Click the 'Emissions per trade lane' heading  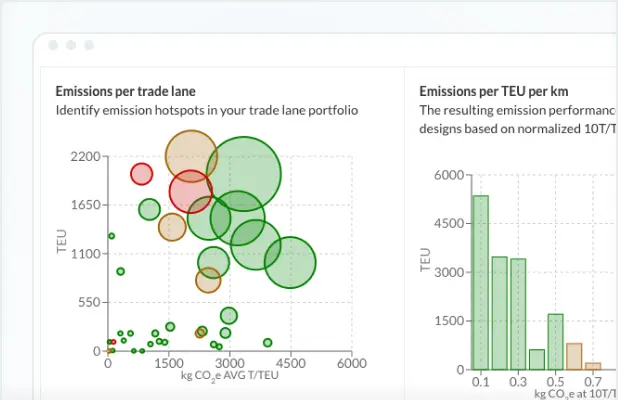click(125, 91)
